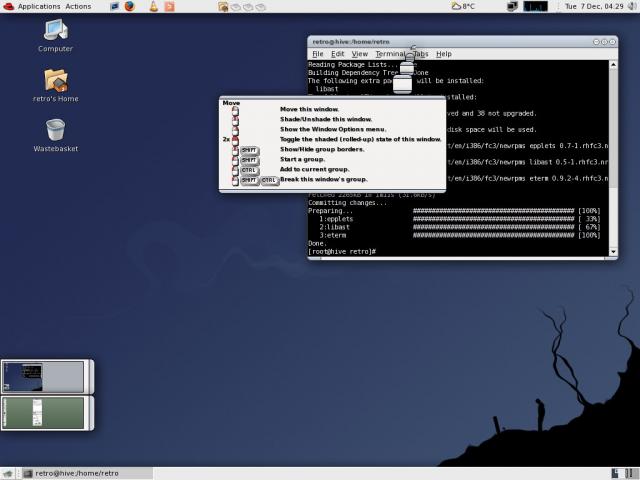640x480 pixels.
Task: Click the date and time clock
Action: [x=593, y=6]
